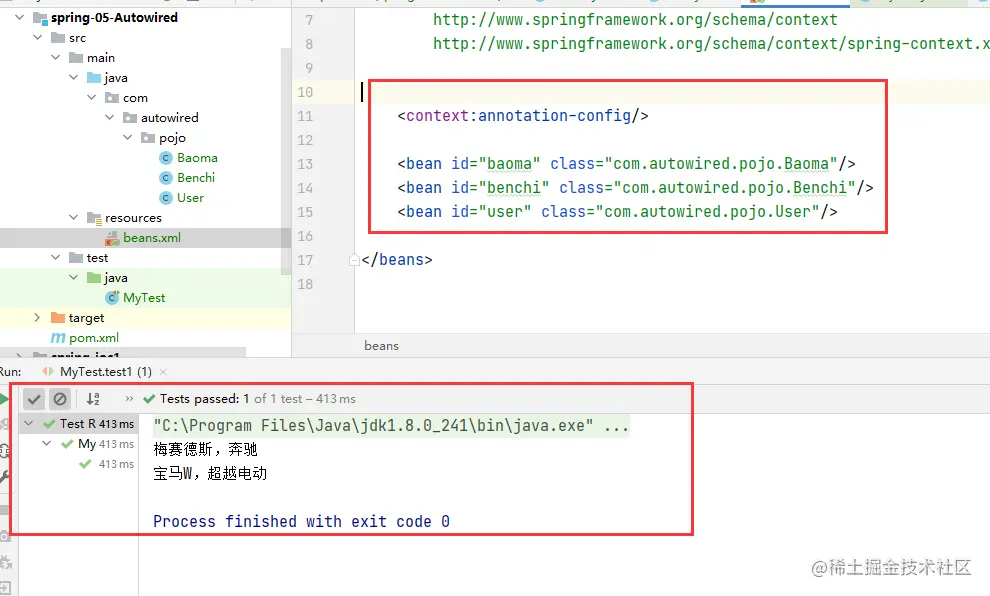
Task: Click the fold marker beside the closing beans tag
Action: [354, 260]
